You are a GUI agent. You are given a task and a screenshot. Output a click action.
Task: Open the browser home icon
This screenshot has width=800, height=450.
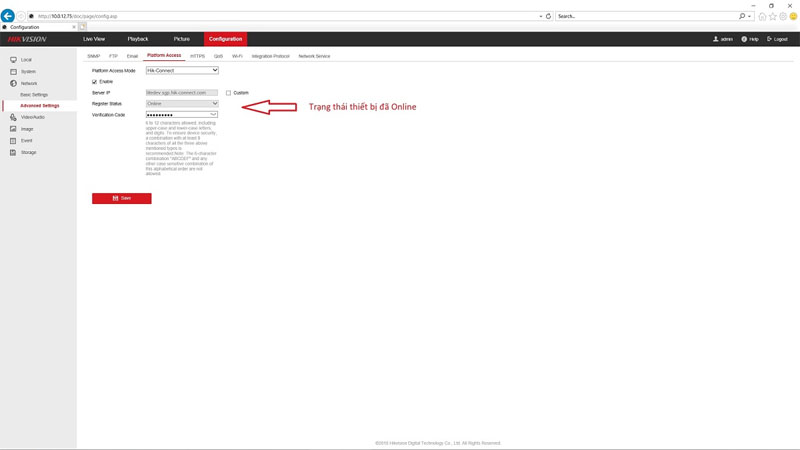[x=762, y=16]
